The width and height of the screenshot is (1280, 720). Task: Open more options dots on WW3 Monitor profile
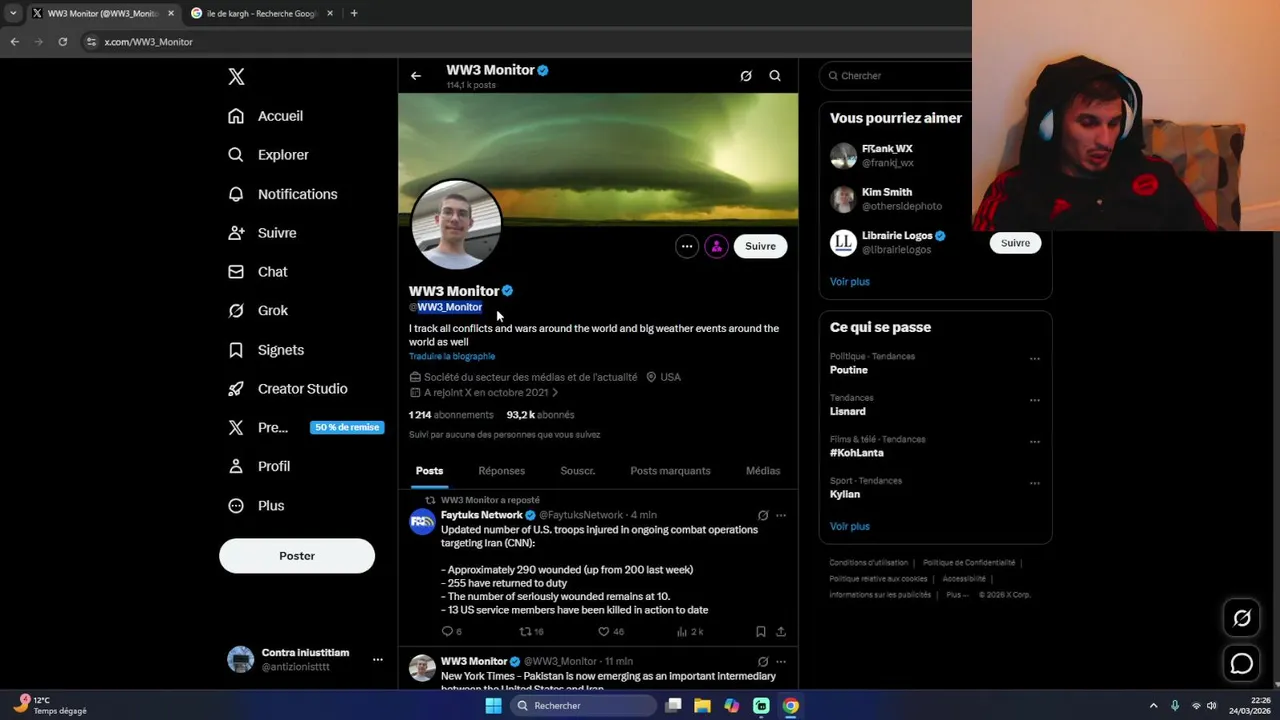coord(687,246)
